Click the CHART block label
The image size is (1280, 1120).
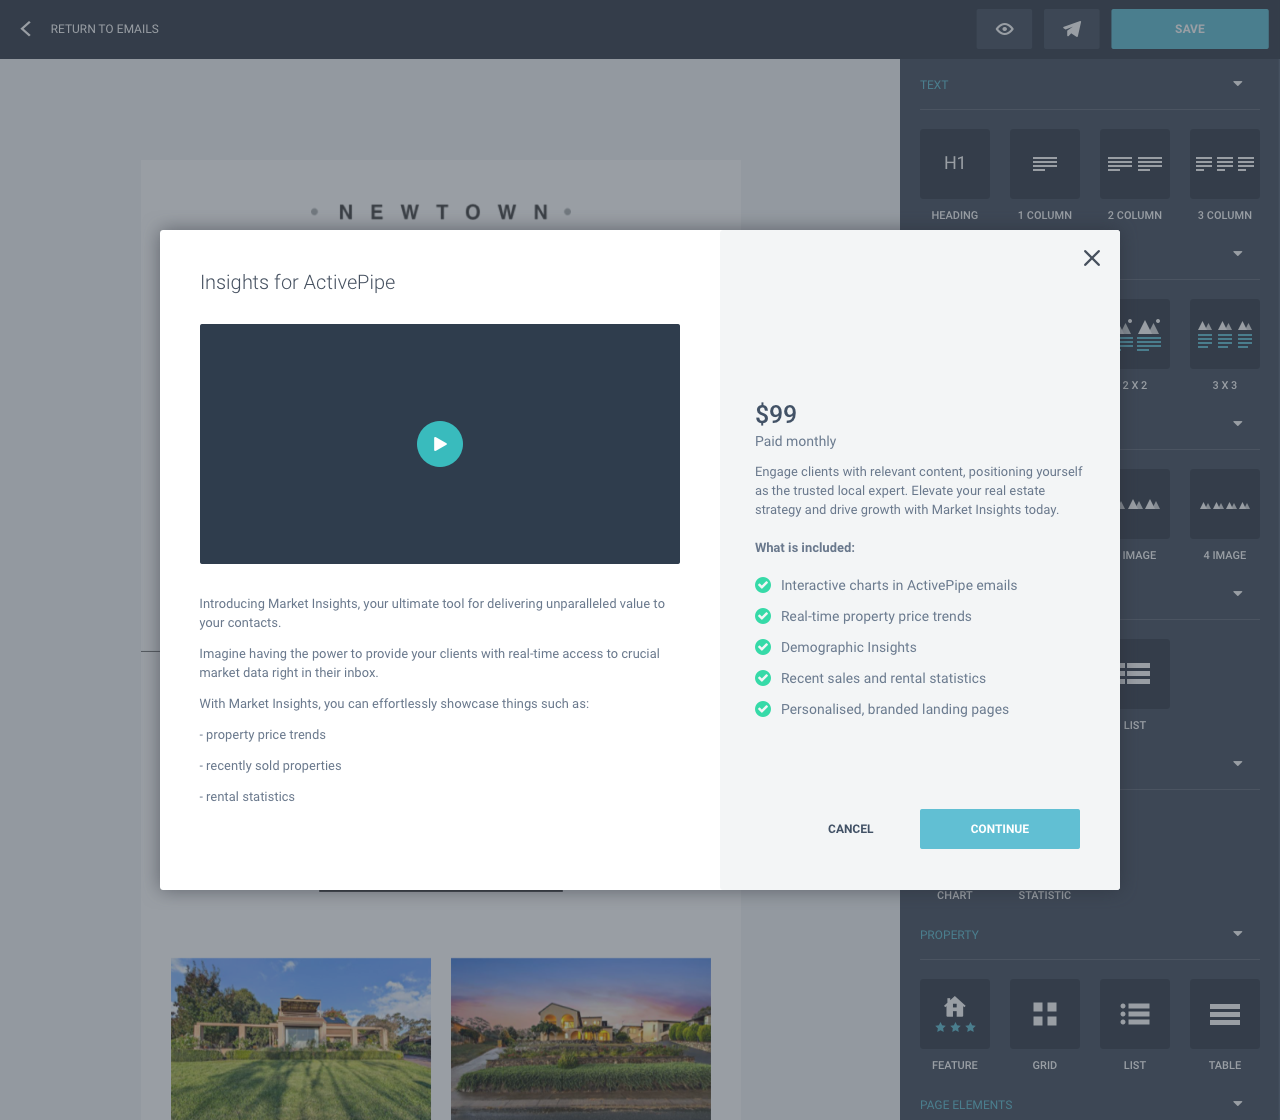[x=955, y=895]
